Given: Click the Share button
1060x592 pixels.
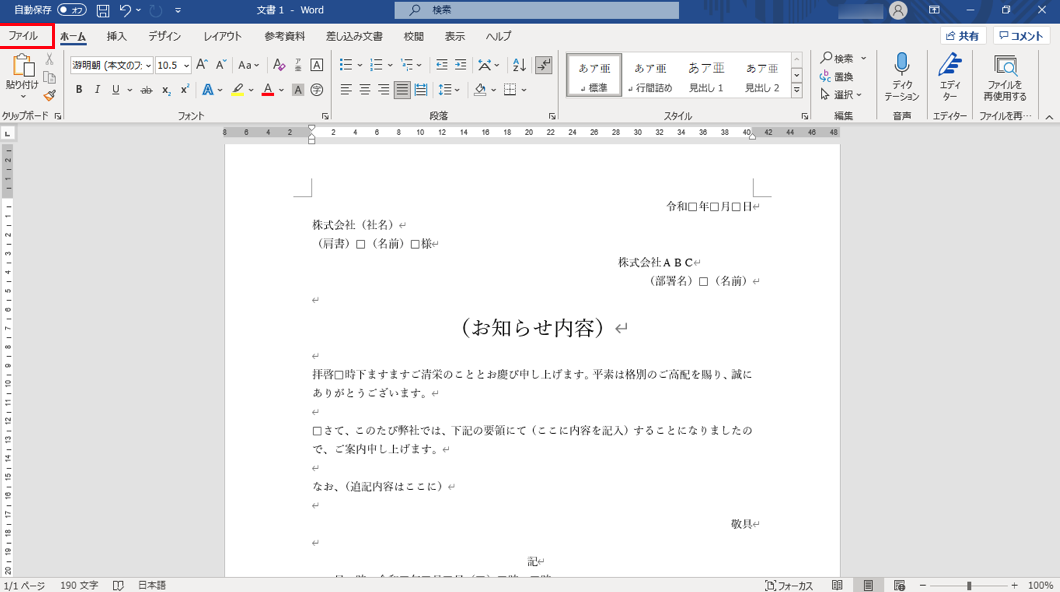Looking at the screenshot, I should tap(963, 36).
